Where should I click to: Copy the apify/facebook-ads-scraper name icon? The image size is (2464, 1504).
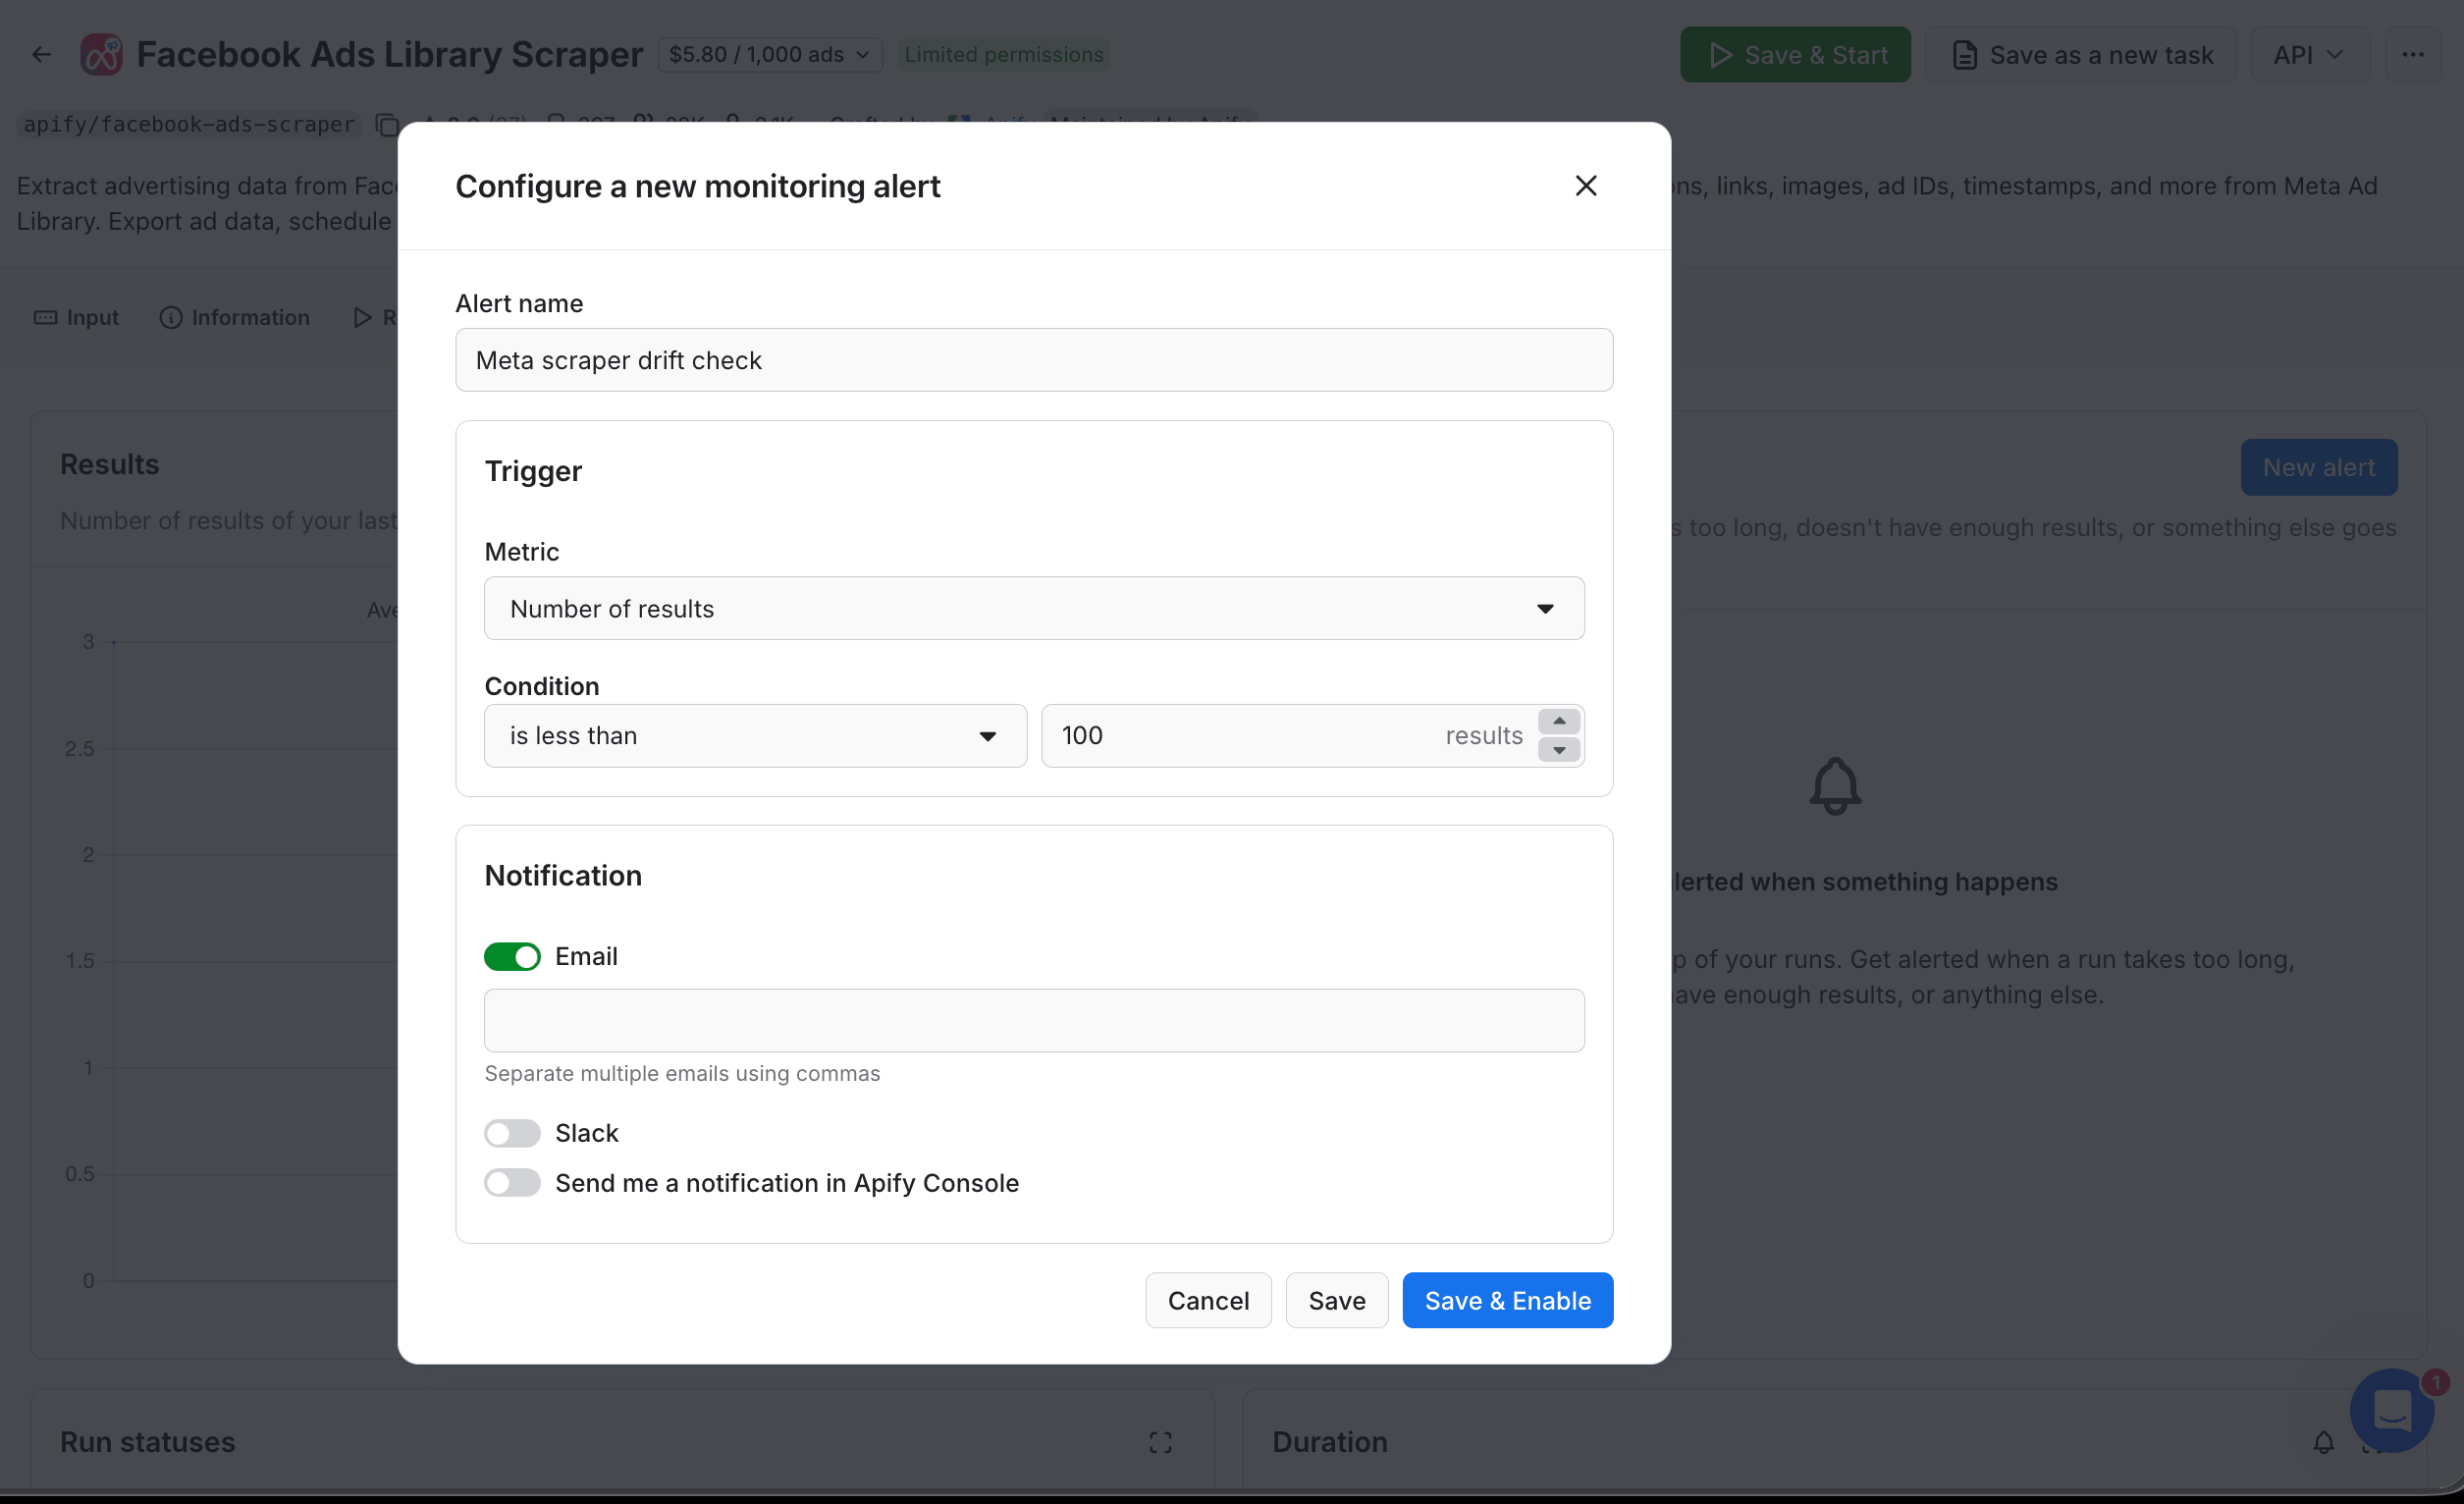point(387,124)
